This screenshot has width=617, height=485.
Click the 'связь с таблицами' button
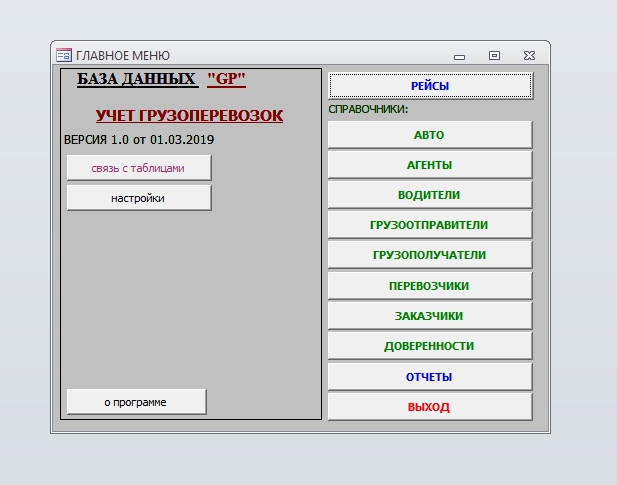139,168
